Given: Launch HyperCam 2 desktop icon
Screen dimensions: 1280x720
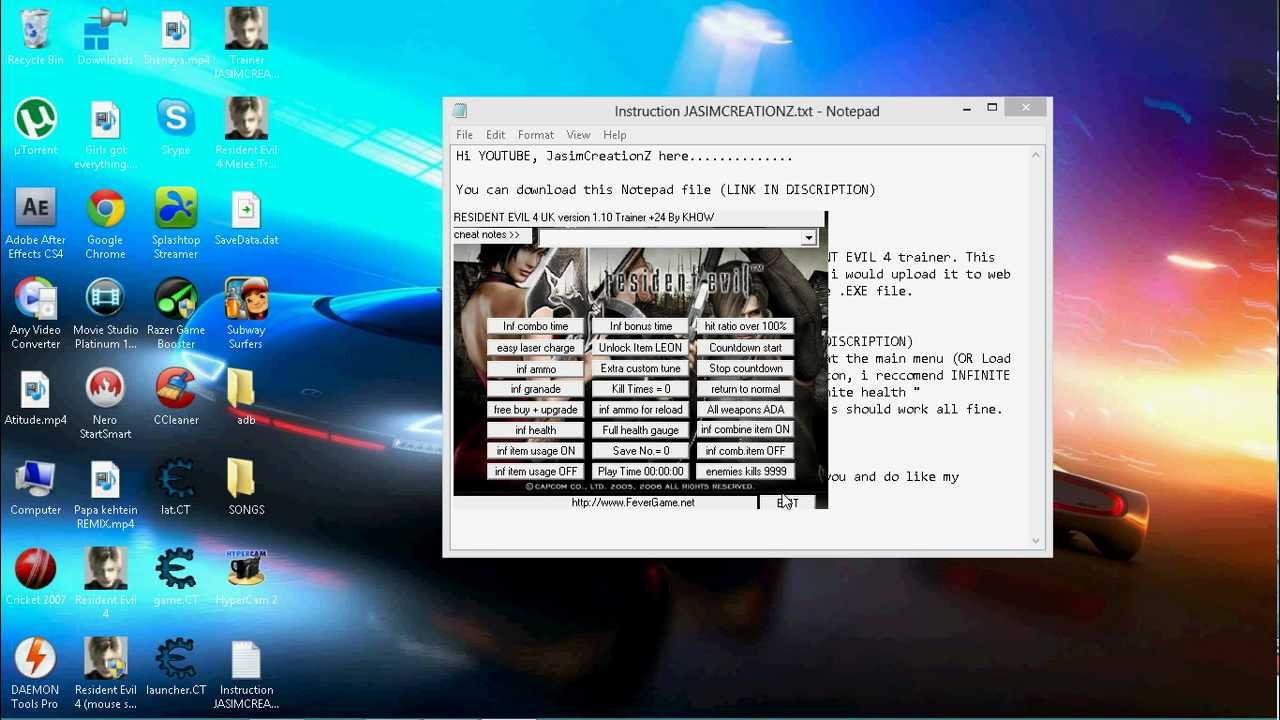Looking at the screenshot, I should (x=246, y=577).
